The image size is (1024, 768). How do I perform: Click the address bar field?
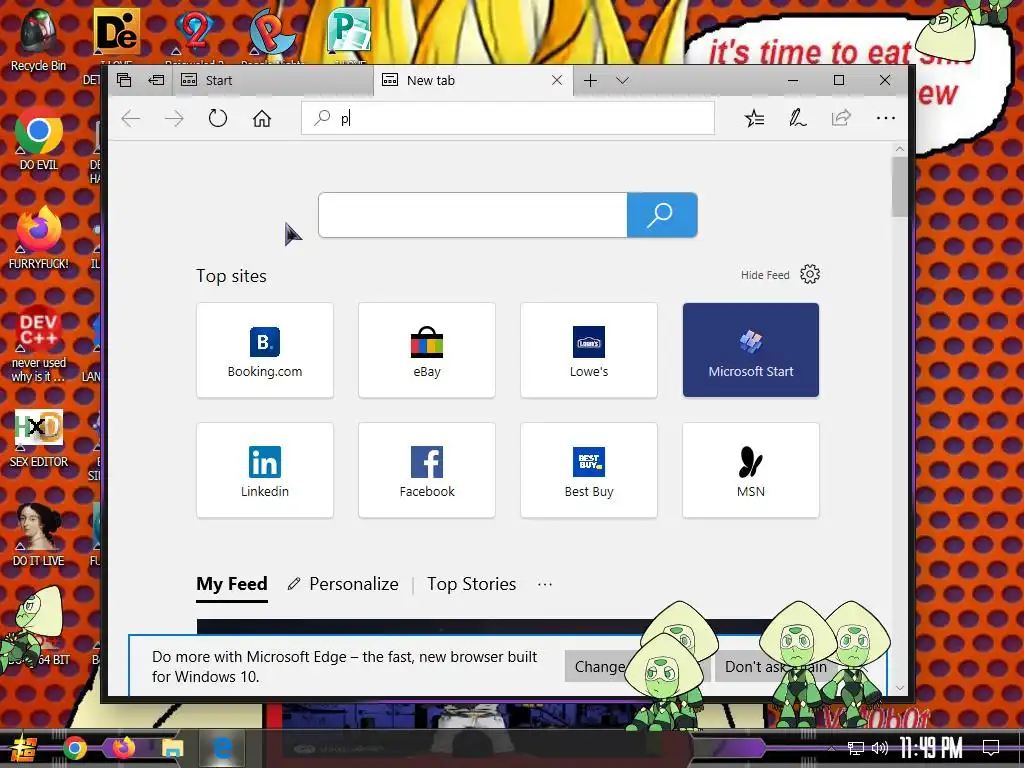(507, 118)
